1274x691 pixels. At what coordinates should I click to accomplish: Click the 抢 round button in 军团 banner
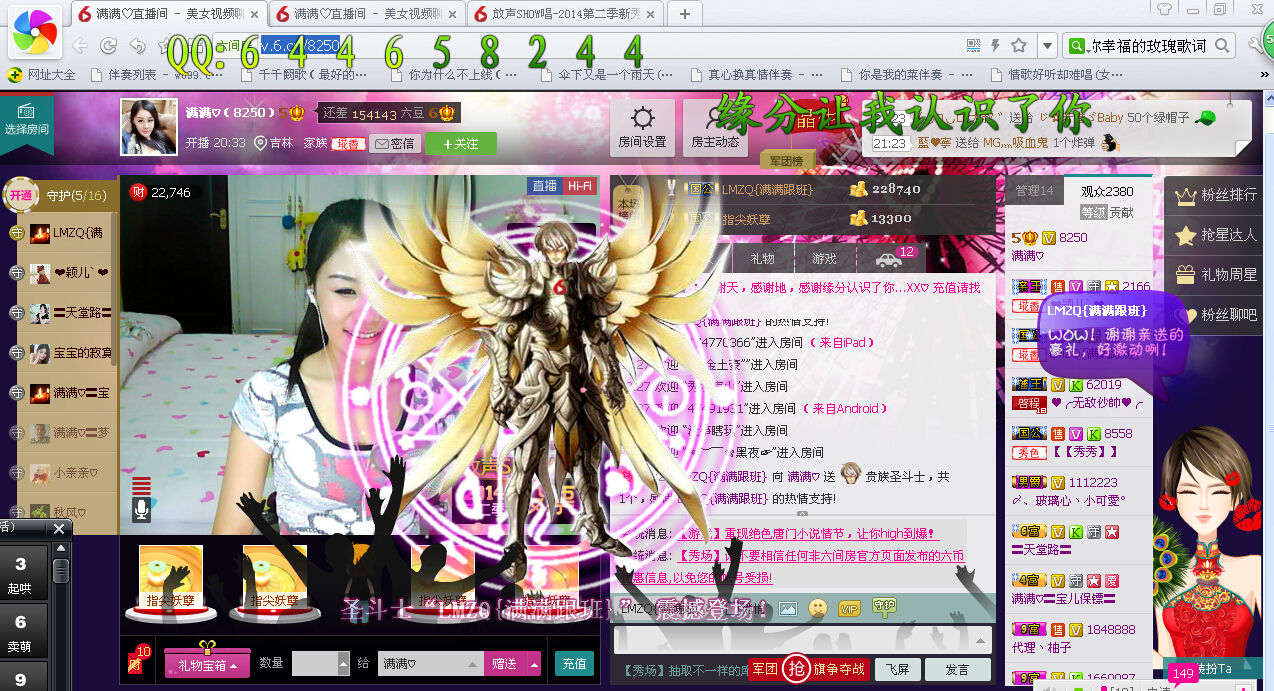(796, 668)
